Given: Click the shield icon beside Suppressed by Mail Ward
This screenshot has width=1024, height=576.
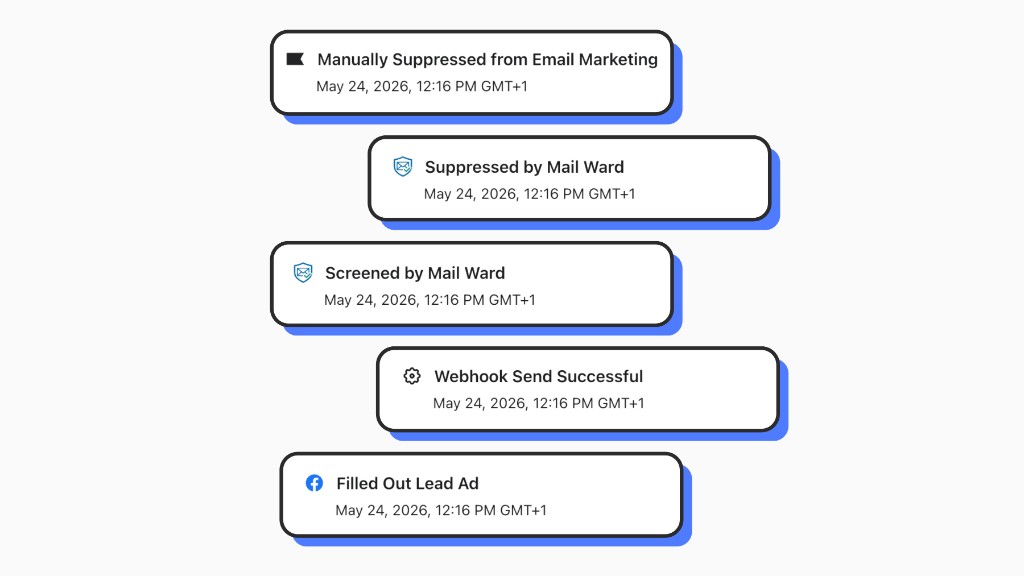Looking at the screenshot, I should 403,167.
